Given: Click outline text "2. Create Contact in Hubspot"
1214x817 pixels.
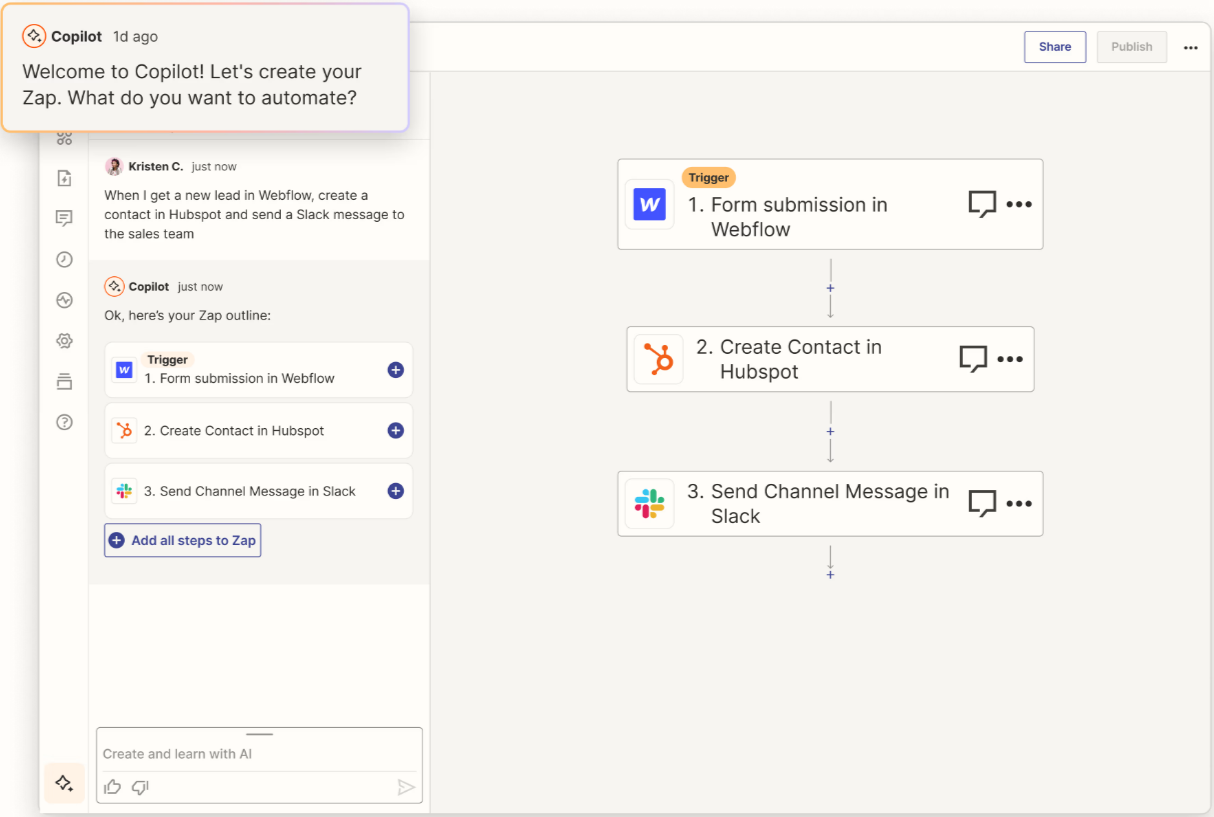Looking at the screenshot, I should point(234,431).
